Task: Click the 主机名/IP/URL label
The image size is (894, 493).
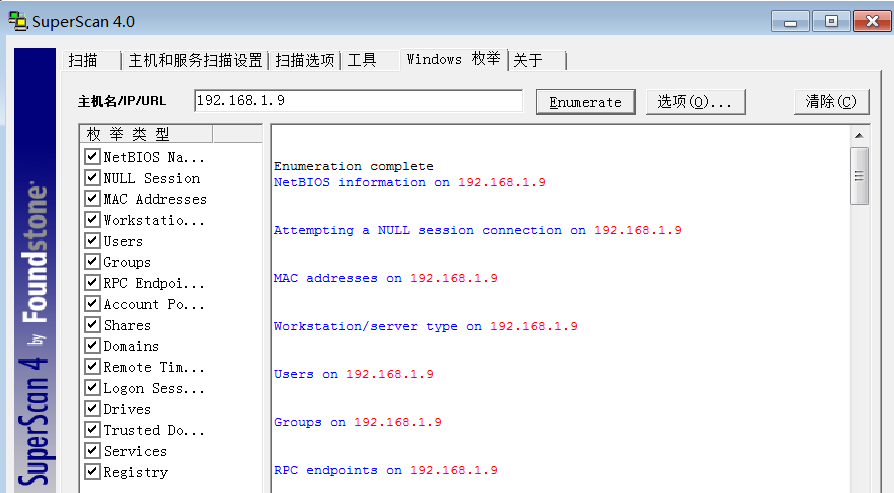Action: click(x=121, y=101)
